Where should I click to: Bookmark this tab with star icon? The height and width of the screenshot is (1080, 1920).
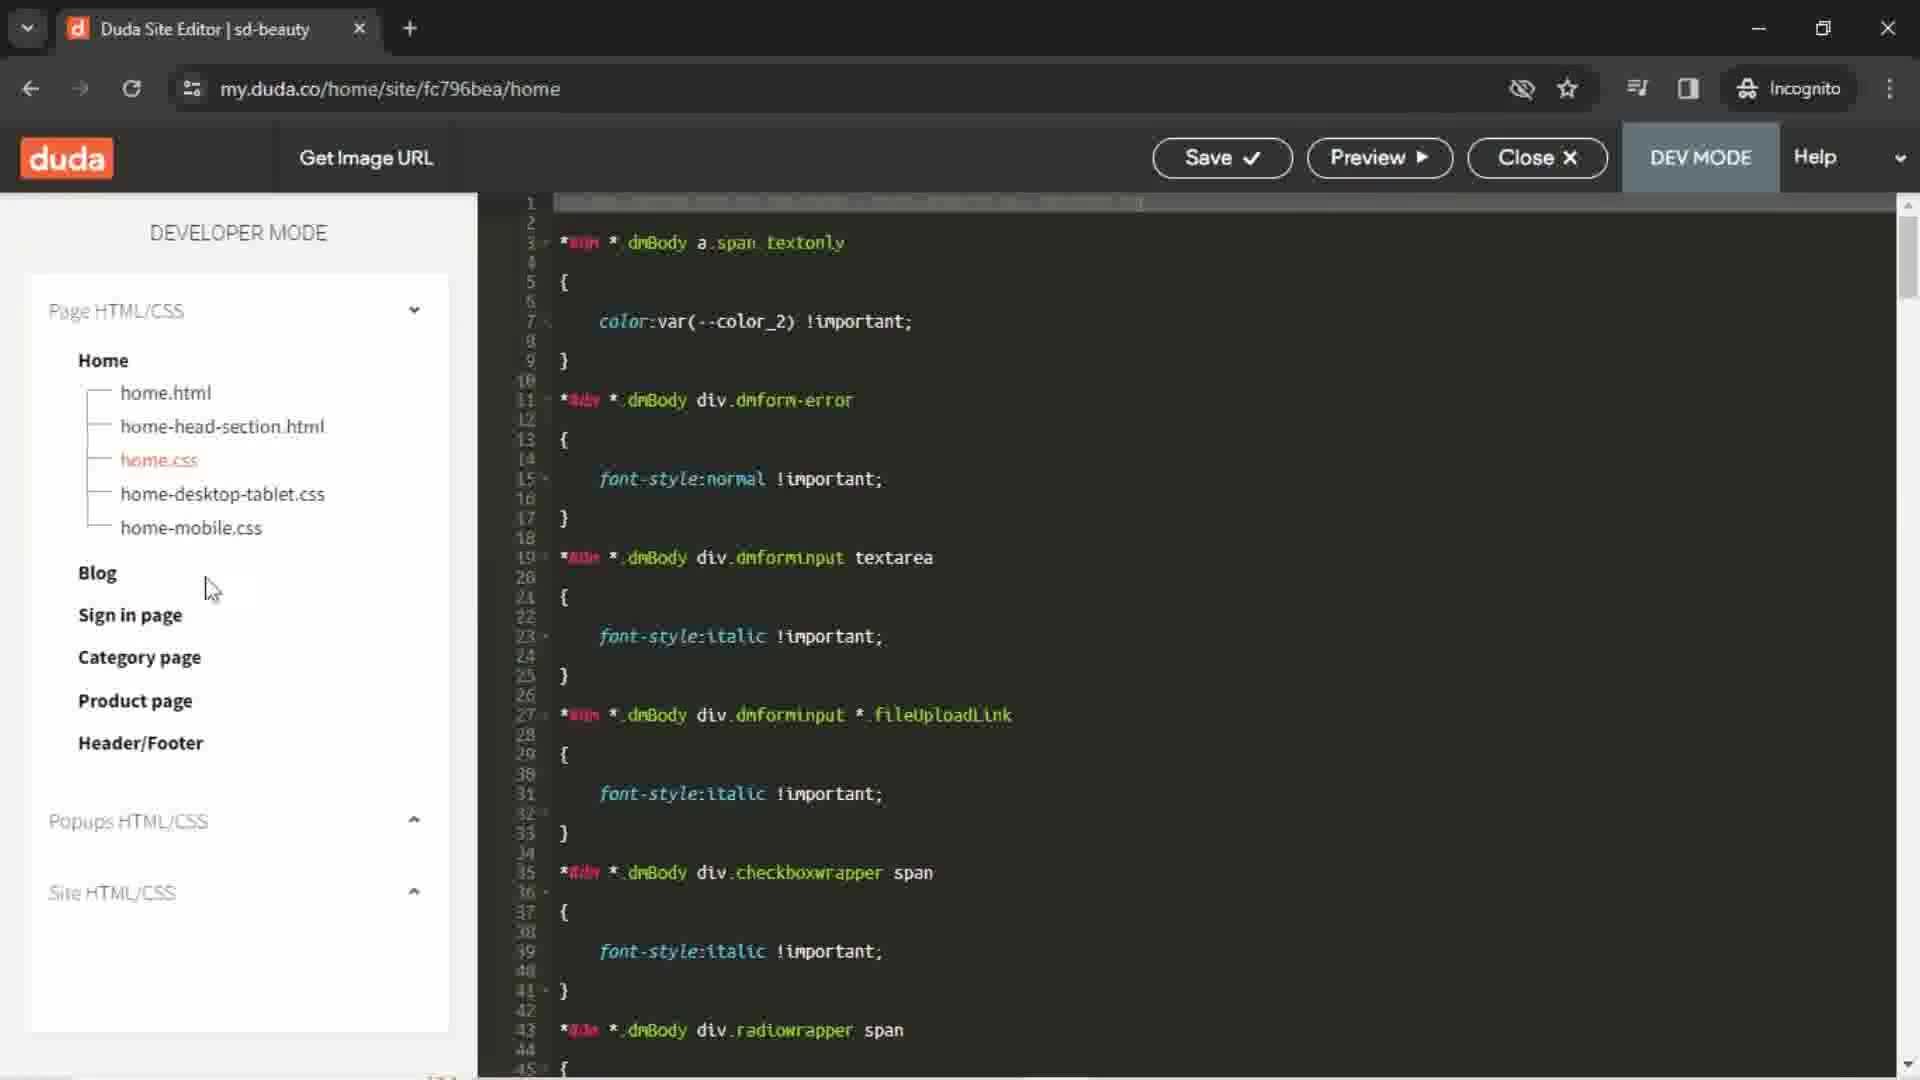point(1567,89)
